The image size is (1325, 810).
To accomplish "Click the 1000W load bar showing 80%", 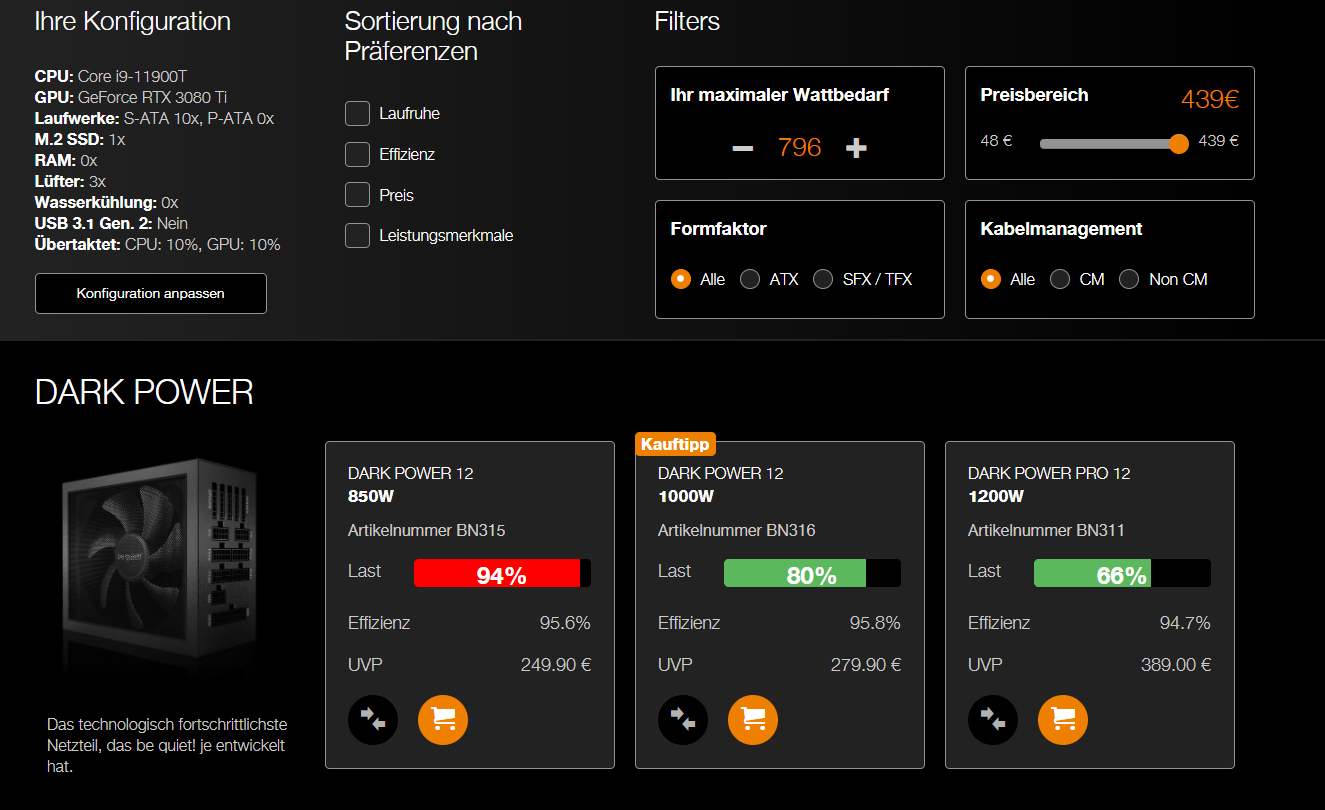I will (812, 573).
